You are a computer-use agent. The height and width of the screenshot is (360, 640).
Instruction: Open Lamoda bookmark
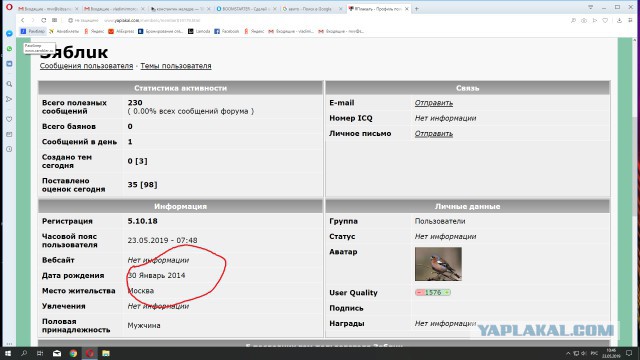[199, 31]
